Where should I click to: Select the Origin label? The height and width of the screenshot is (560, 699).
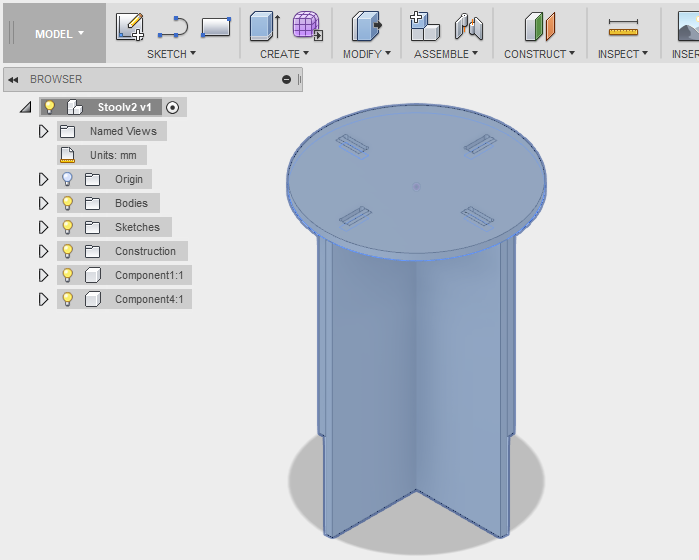point(129,179)
